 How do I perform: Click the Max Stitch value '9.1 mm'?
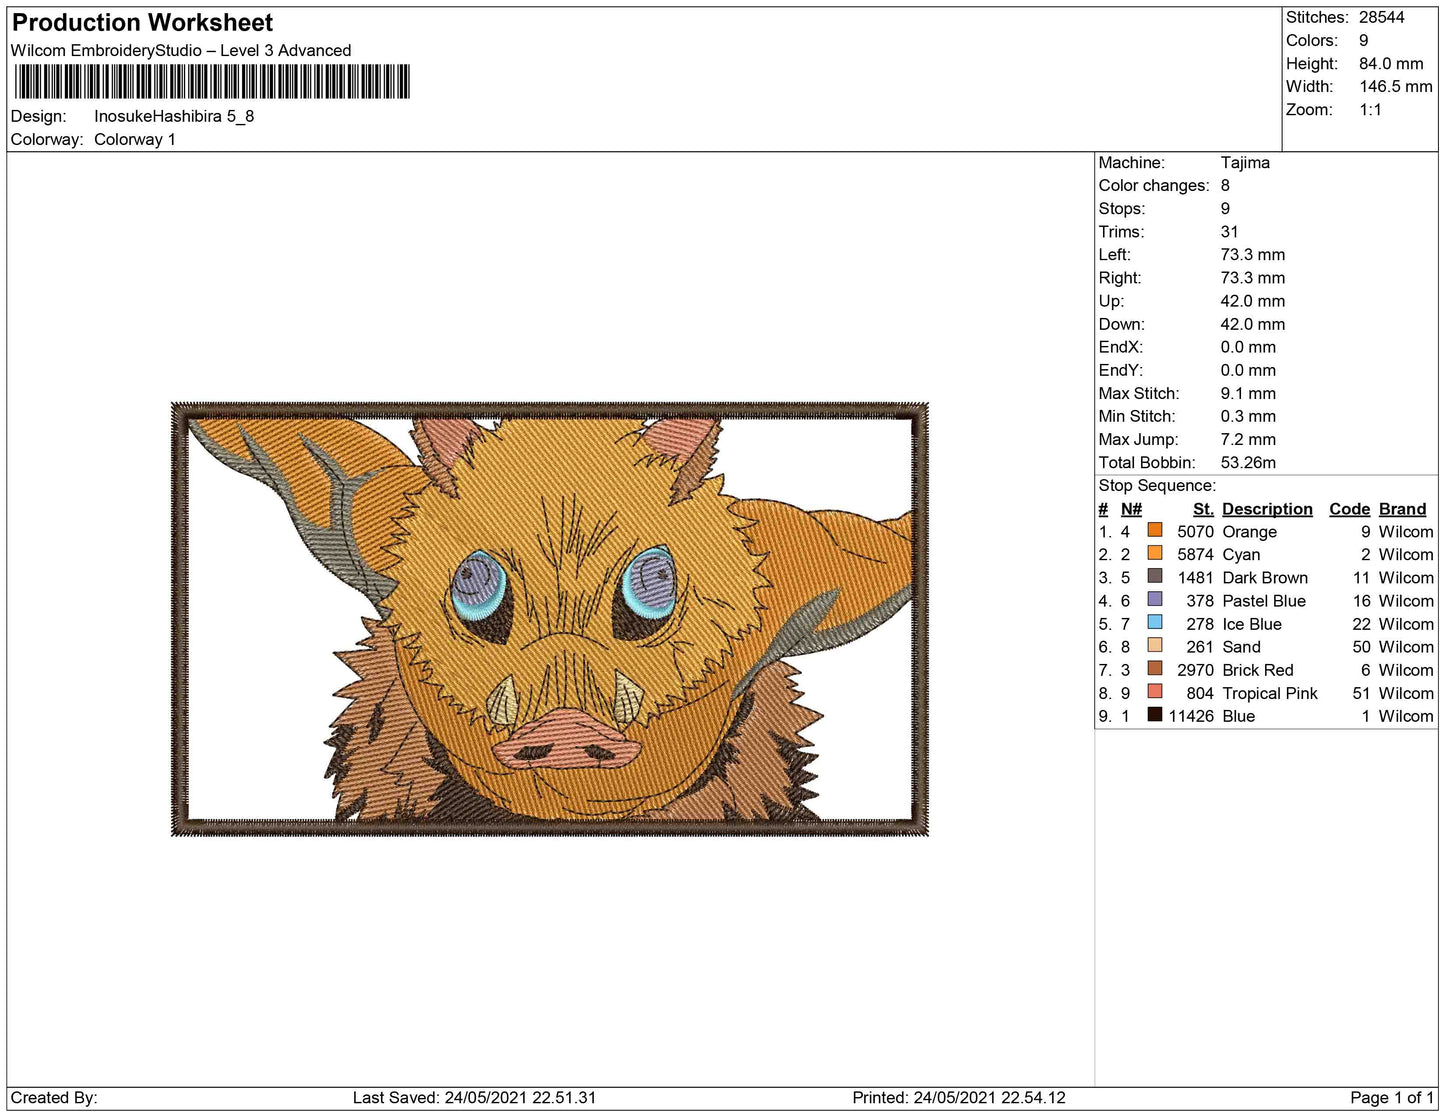(x=1248, y=393)
